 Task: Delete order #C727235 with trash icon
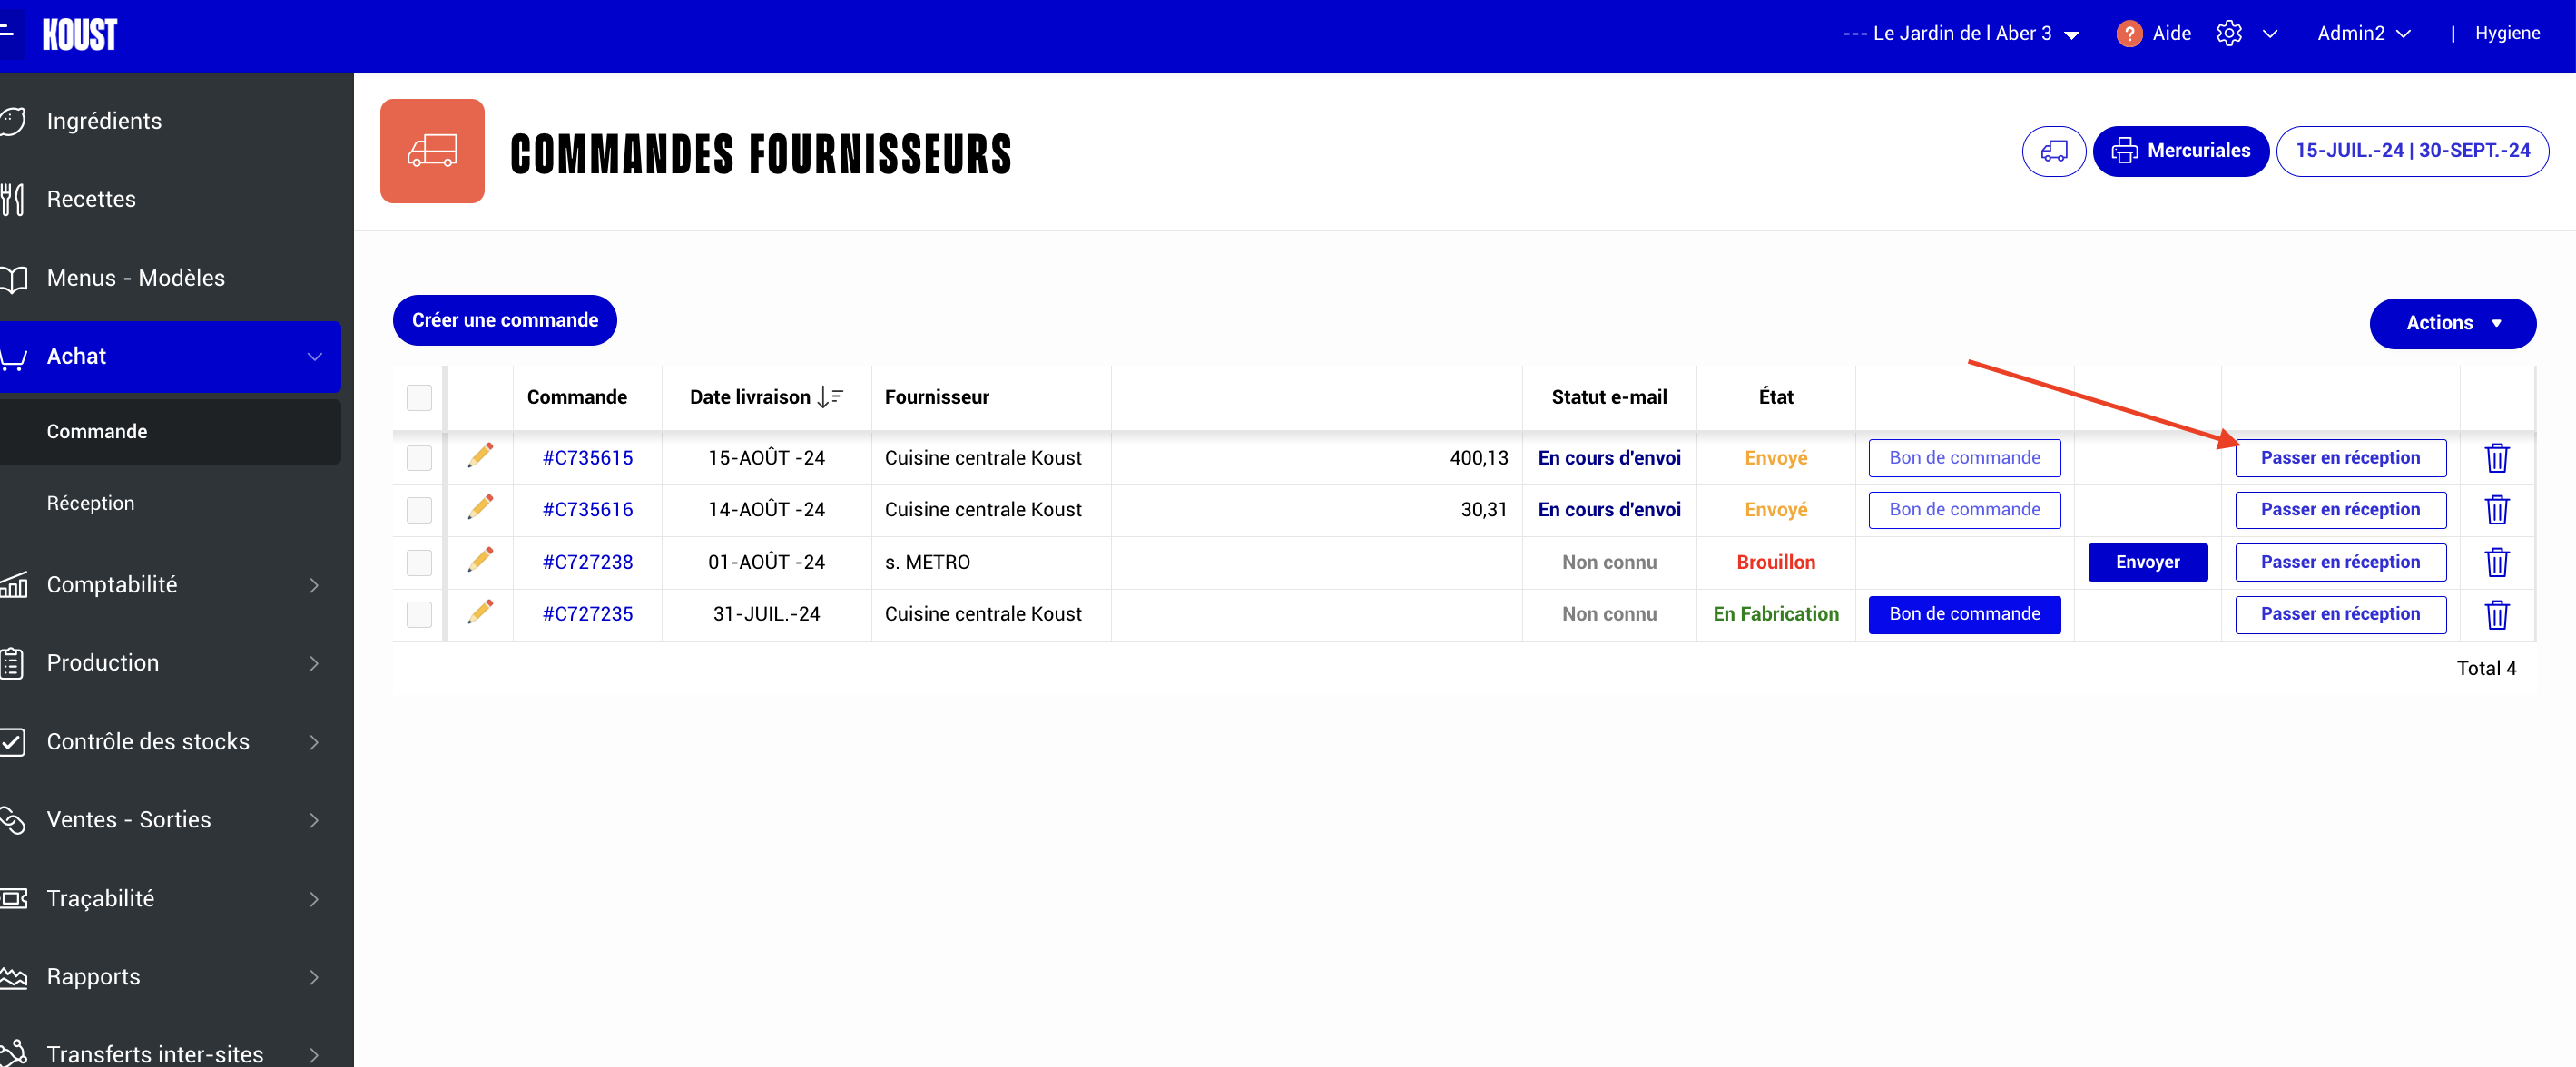[x=2497, y=614]
